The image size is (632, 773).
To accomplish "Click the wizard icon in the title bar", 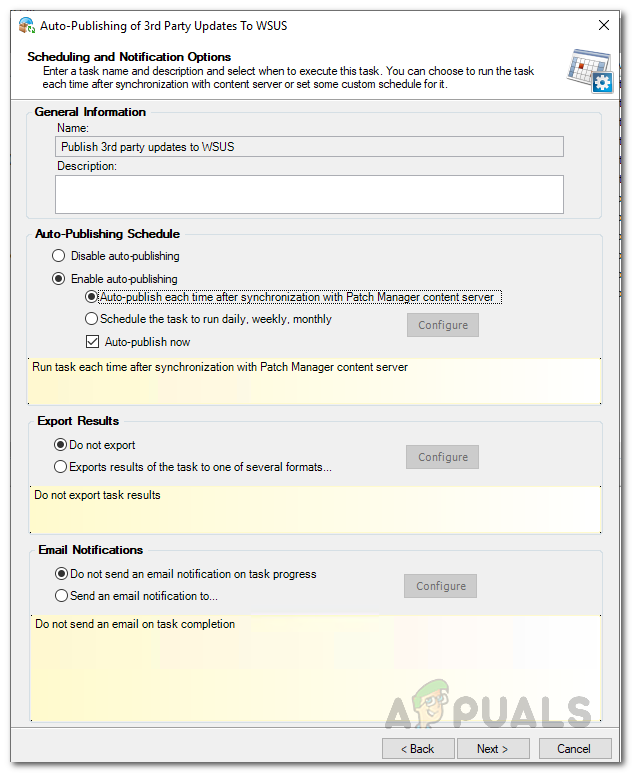I will click(x=18, y=25).
